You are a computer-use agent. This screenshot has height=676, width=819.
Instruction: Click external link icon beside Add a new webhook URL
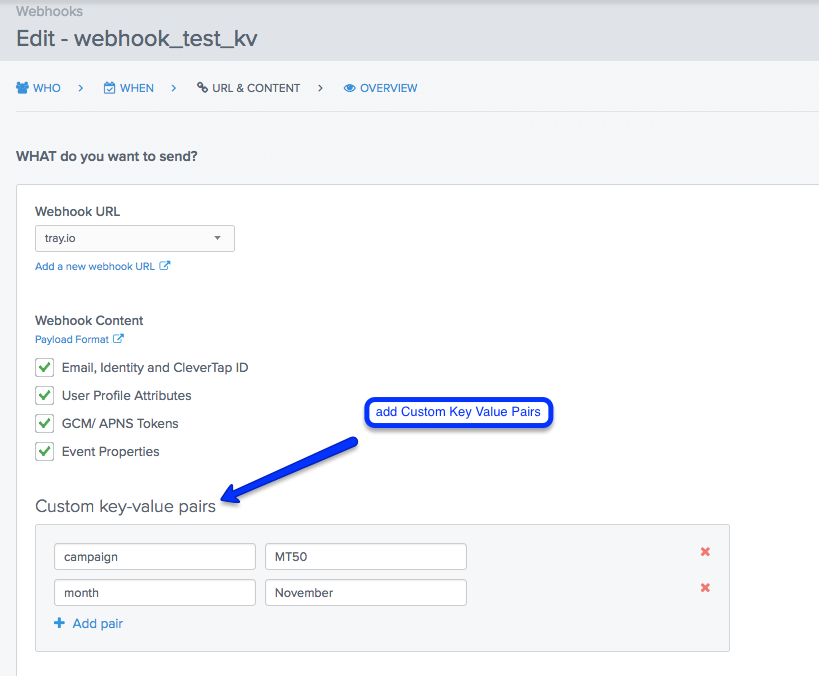click(x=165, y=266)
